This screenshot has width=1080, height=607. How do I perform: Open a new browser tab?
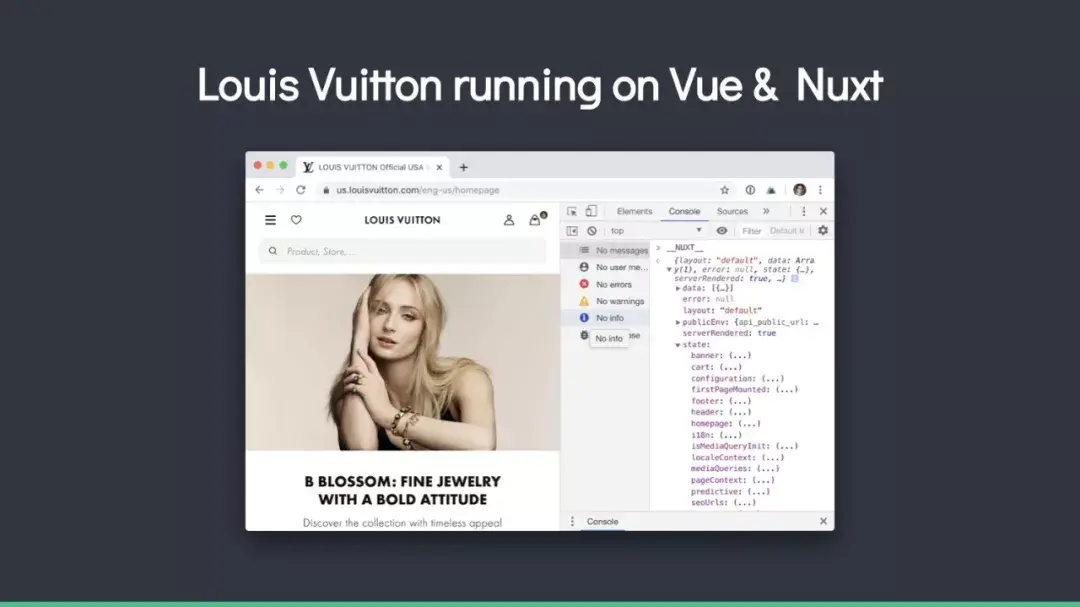[x=464, y=167]
